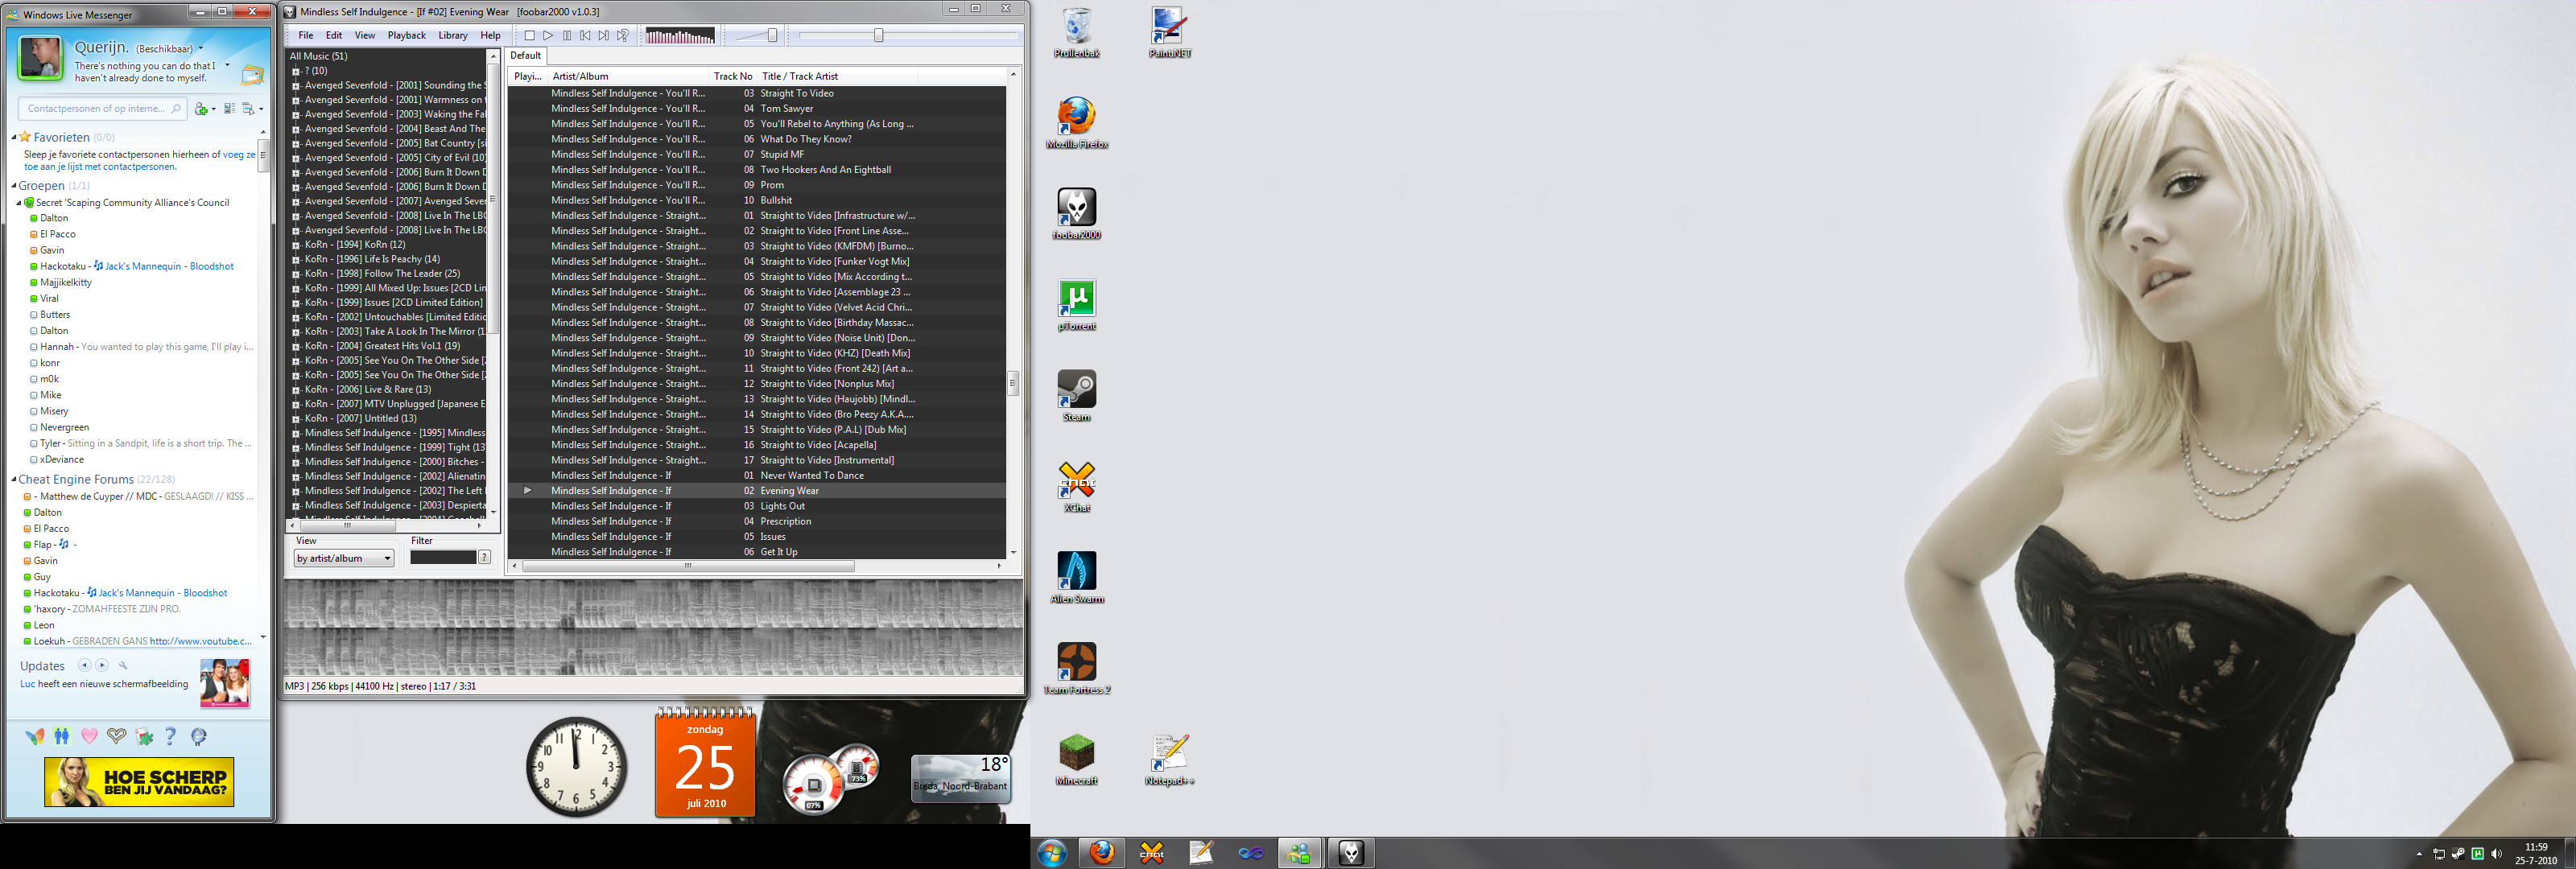
Task: Open the 'by artist/album' View dropdown
Action: click(x=343, y=557)
